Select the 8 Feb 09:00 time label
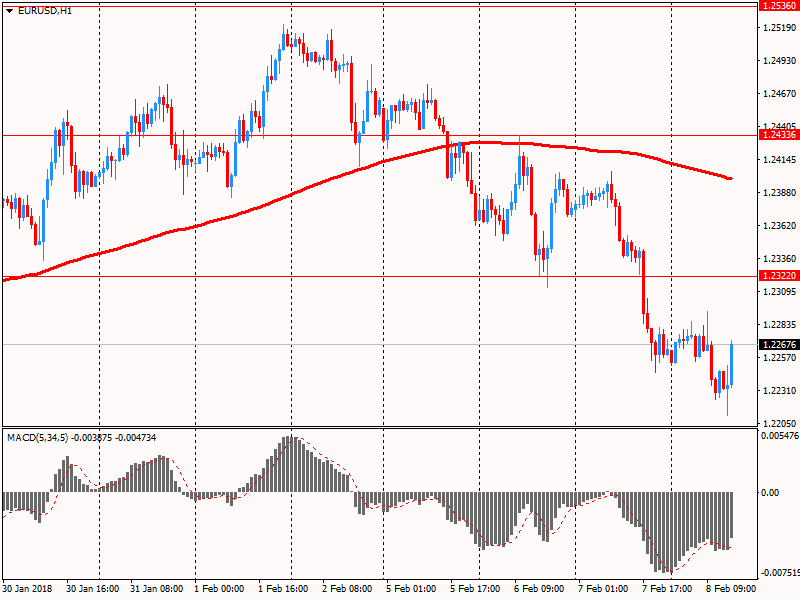 click(x=731, y=588)
